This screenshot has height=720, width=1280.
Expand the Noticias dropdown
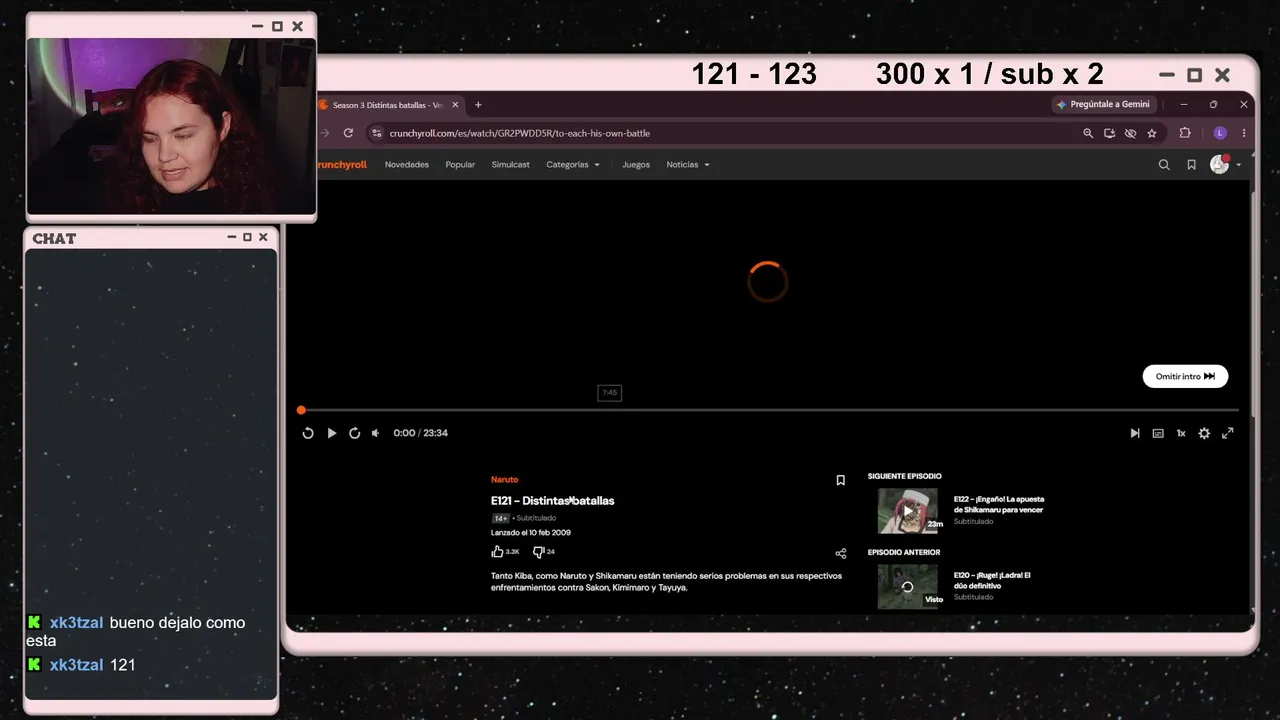pos(688,165)
